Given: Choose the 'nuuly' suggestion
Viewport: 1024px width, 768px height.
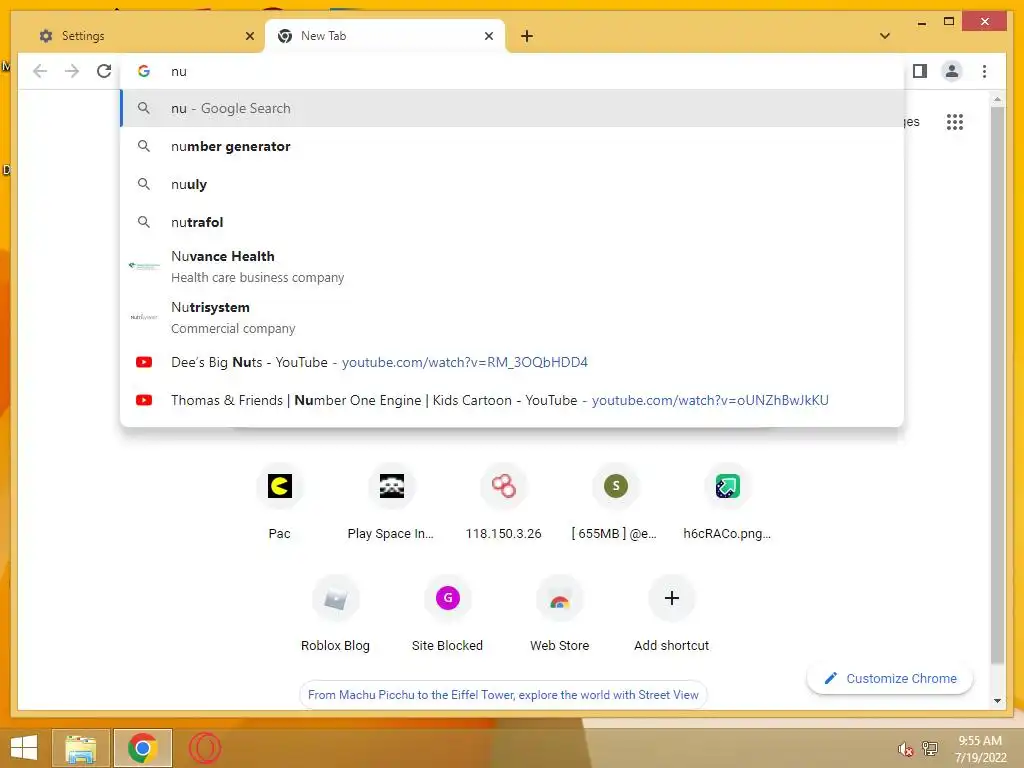Looking at the screenshot, I should (512, 184).
